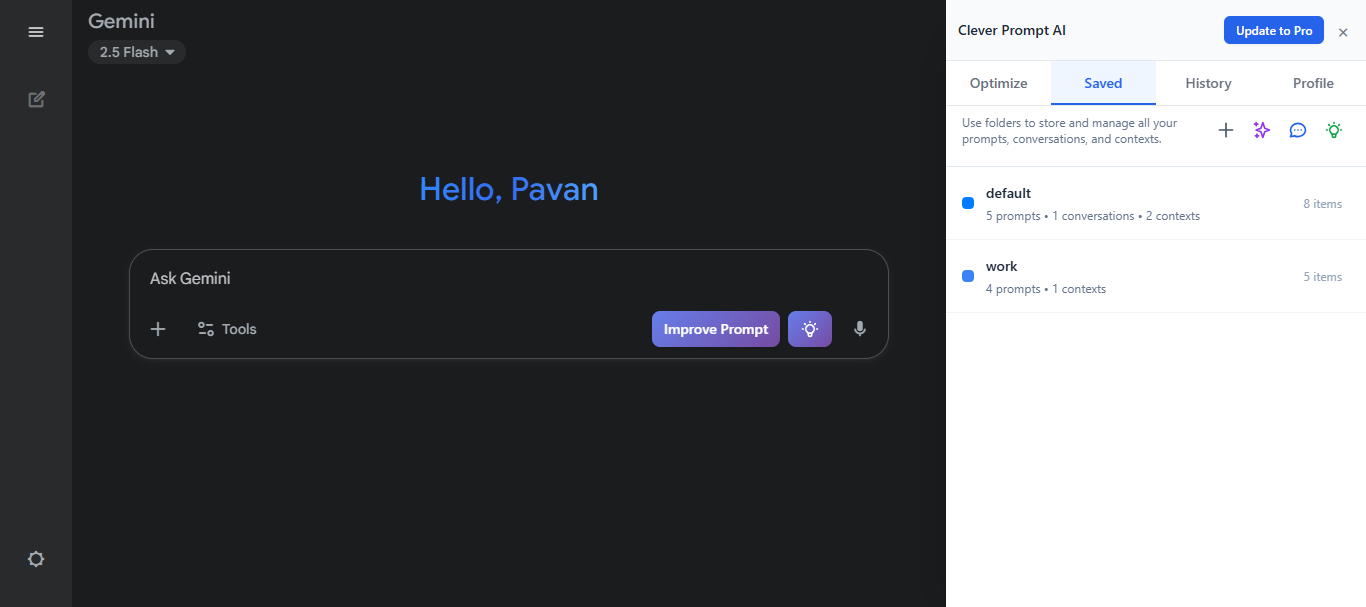Screen dimensions: 1366x607
Task: Activate the microphone voice input
Action: (x=860, y=329)
